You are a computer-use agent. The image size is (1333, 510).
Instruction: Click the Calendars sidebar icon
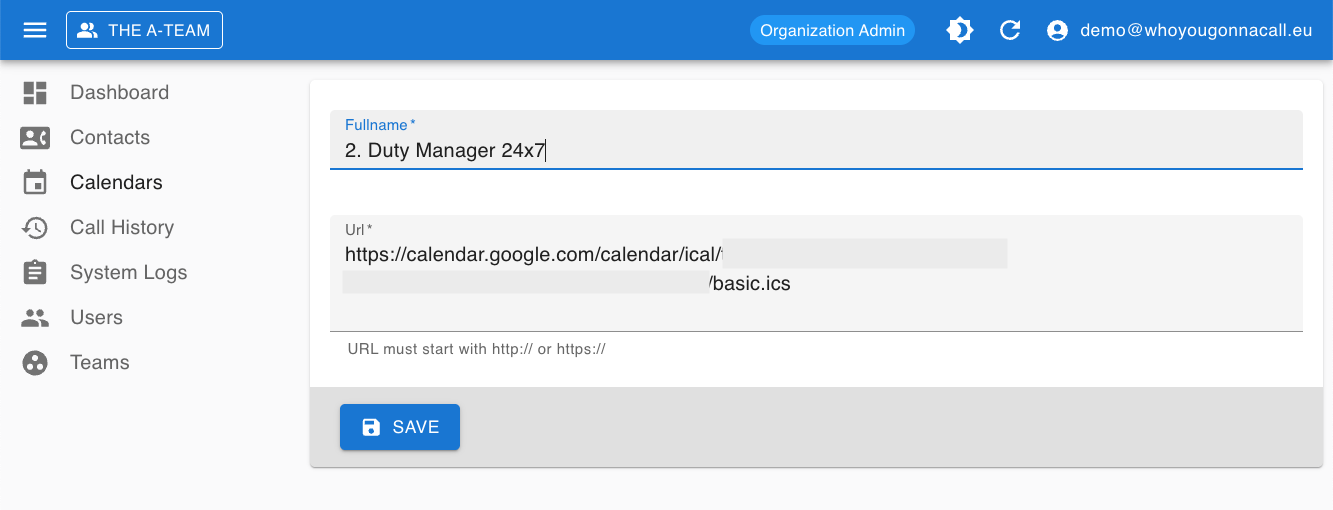[35, 183]
